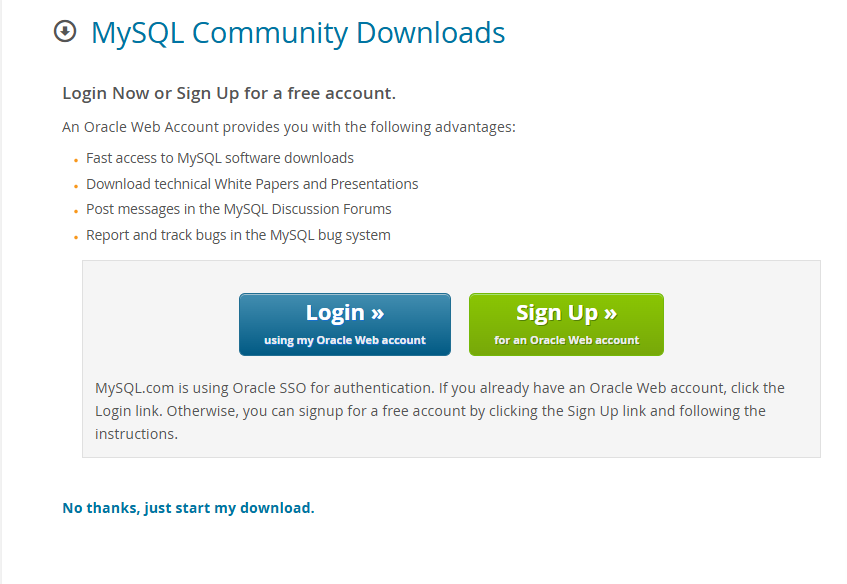Click 'Report and track bugs' list item text
Screen dimensions: 847x584
pos(238,236)
